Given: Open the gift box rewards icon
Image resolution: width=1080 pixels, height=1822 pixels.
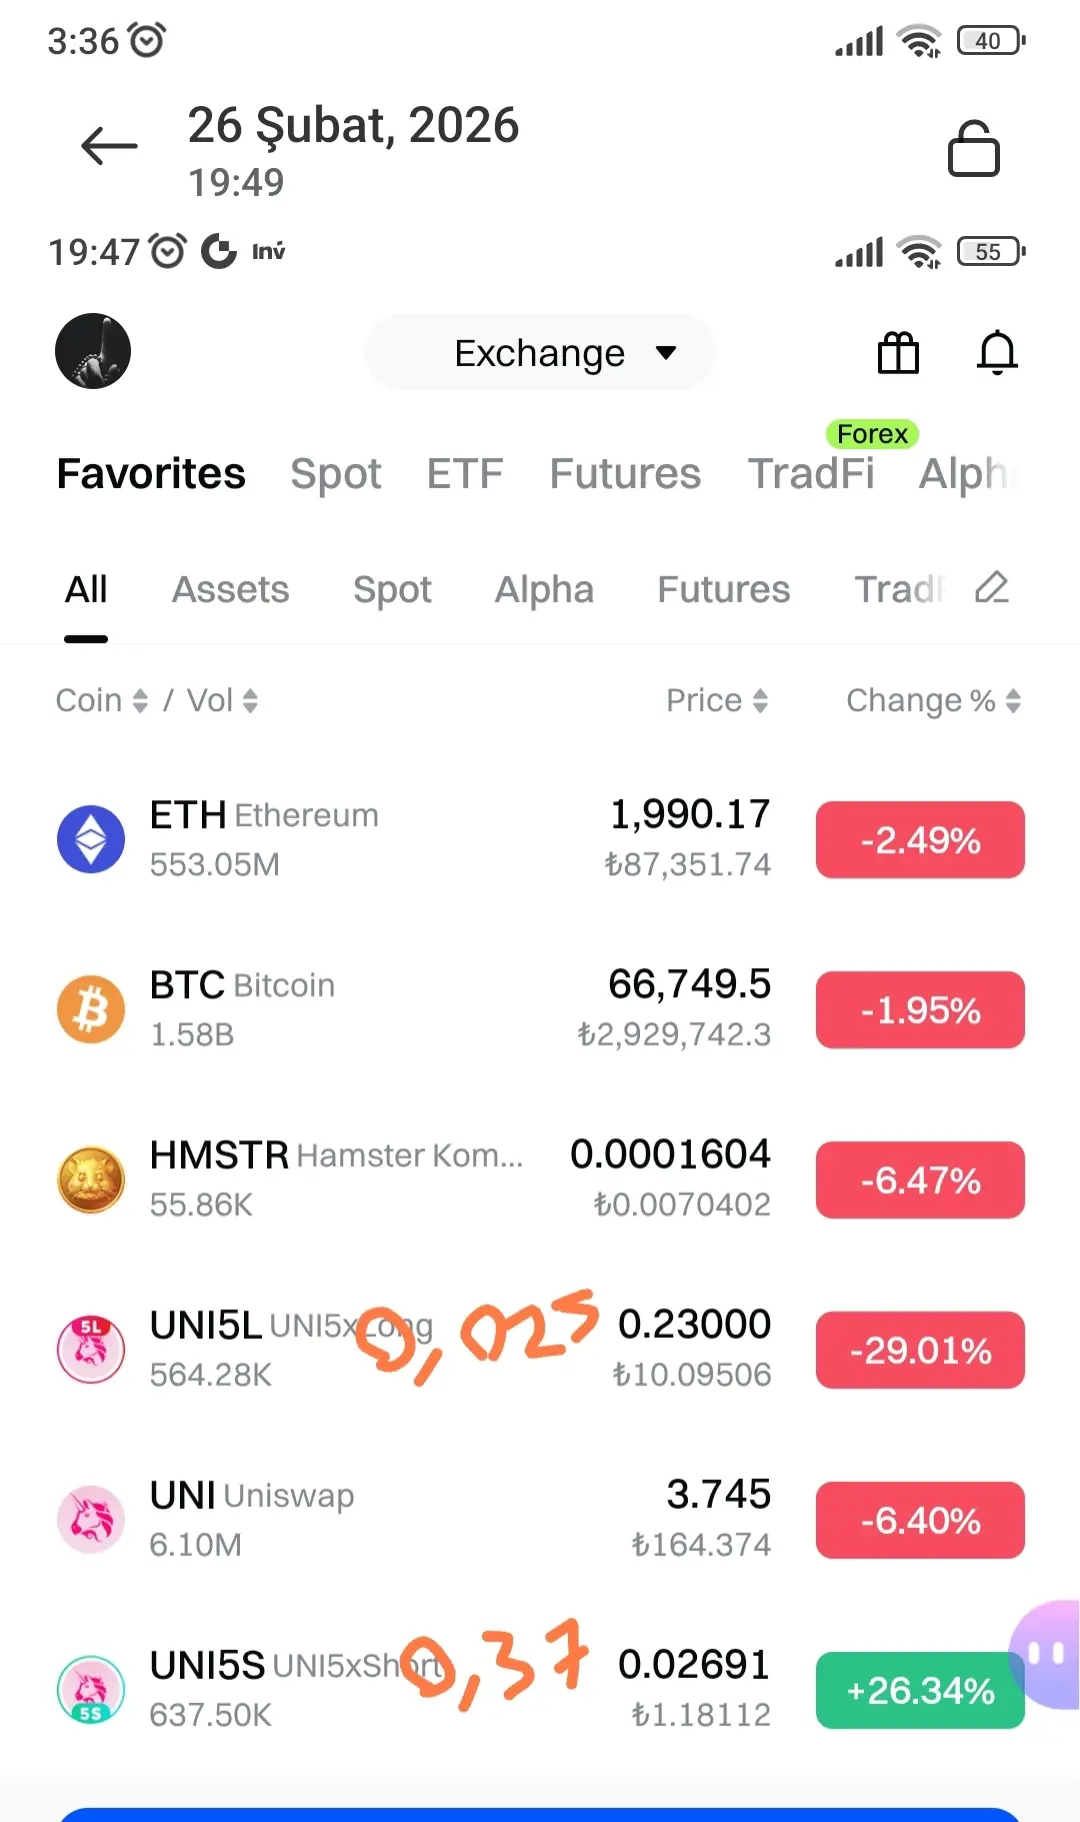Looking at the screenshot, I should 898,352.
